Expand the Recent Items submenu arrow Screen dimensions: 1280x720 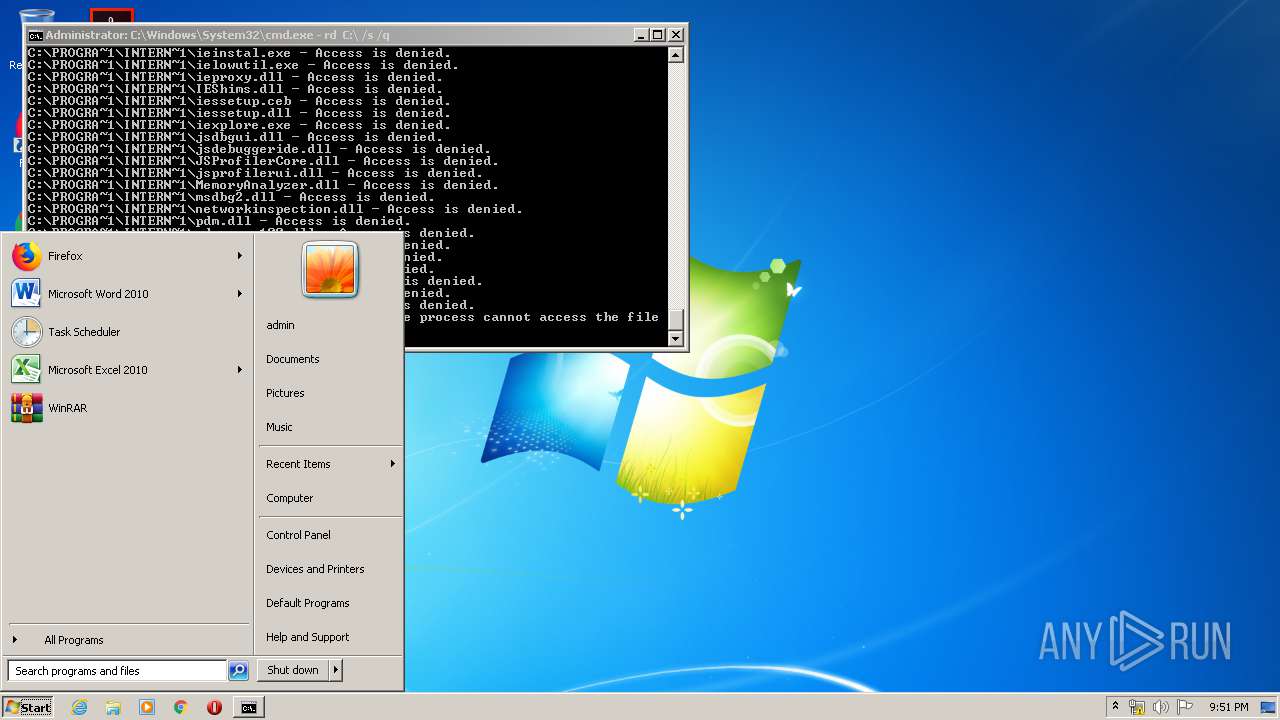tap(393, 464)
